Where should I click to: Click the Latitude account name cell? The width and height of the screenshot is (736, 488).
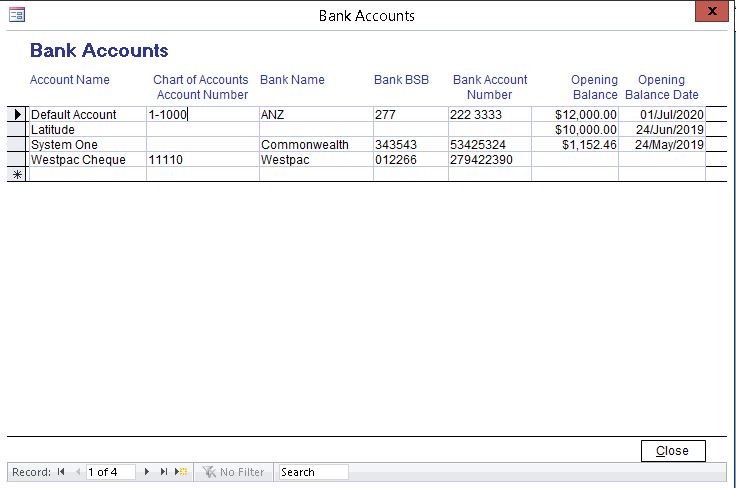86,130
